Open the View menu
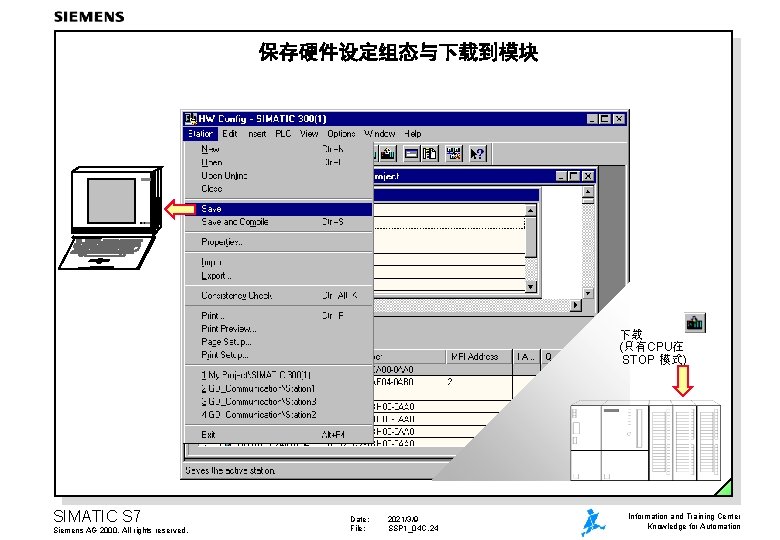Image resolution: width=780 pixels, height=540 pixels. (309, 134)
